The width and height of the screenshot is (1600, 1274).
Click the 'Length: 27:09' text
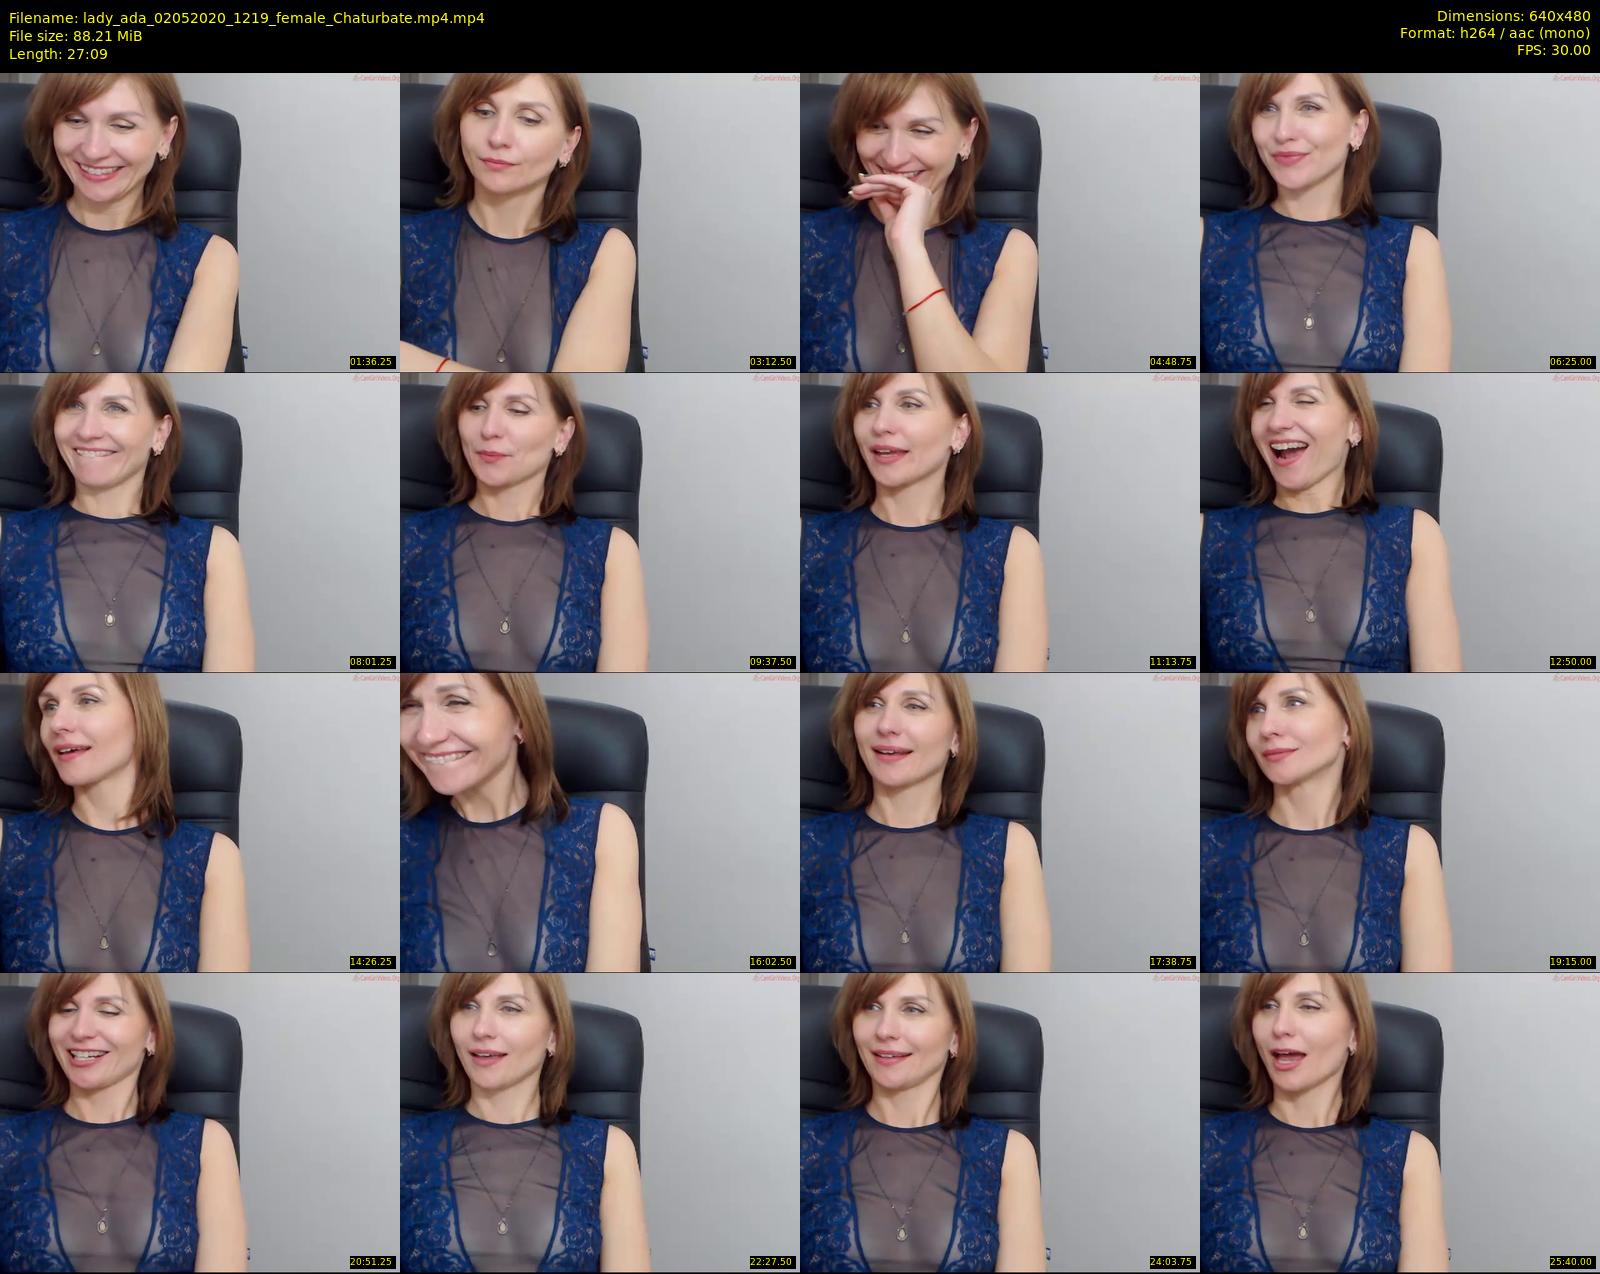tap(58, 54)
